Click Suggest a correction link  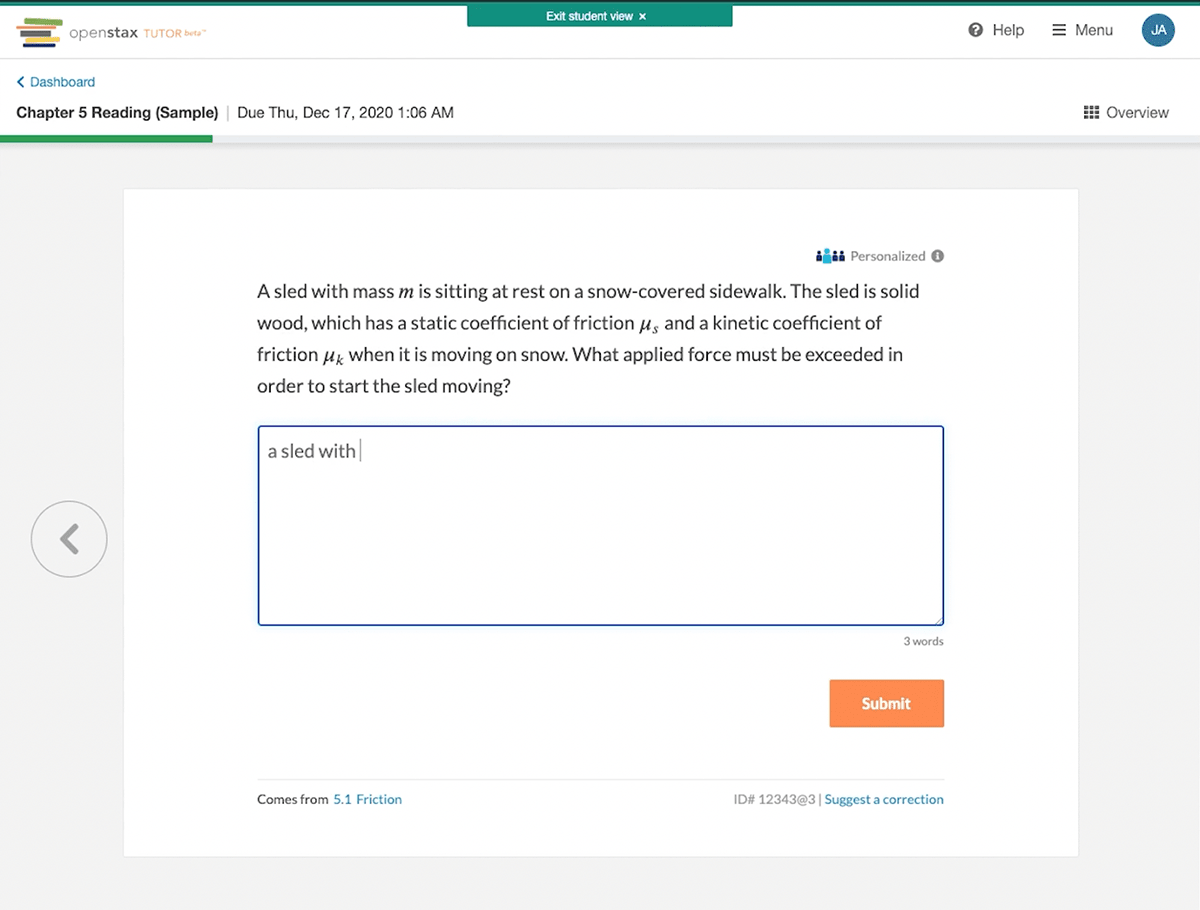(x=884, y=799)
